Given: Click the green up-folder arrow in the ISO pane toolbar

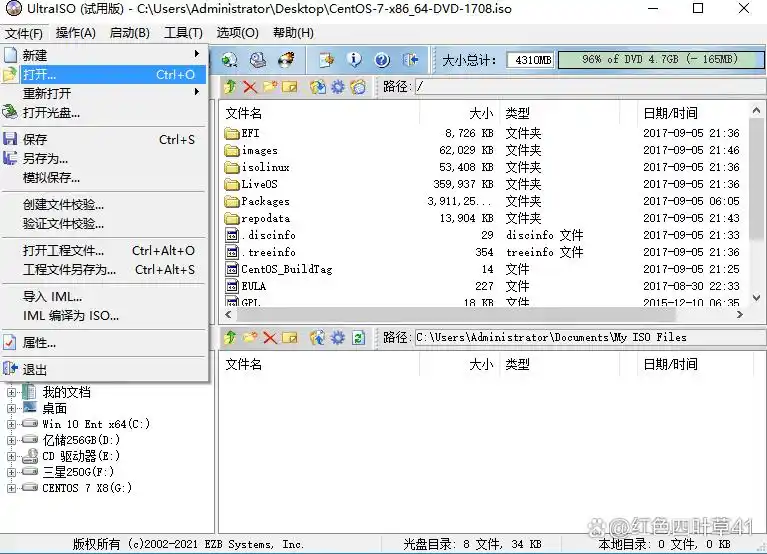Looking at the screenshot, I should point(230,87).
